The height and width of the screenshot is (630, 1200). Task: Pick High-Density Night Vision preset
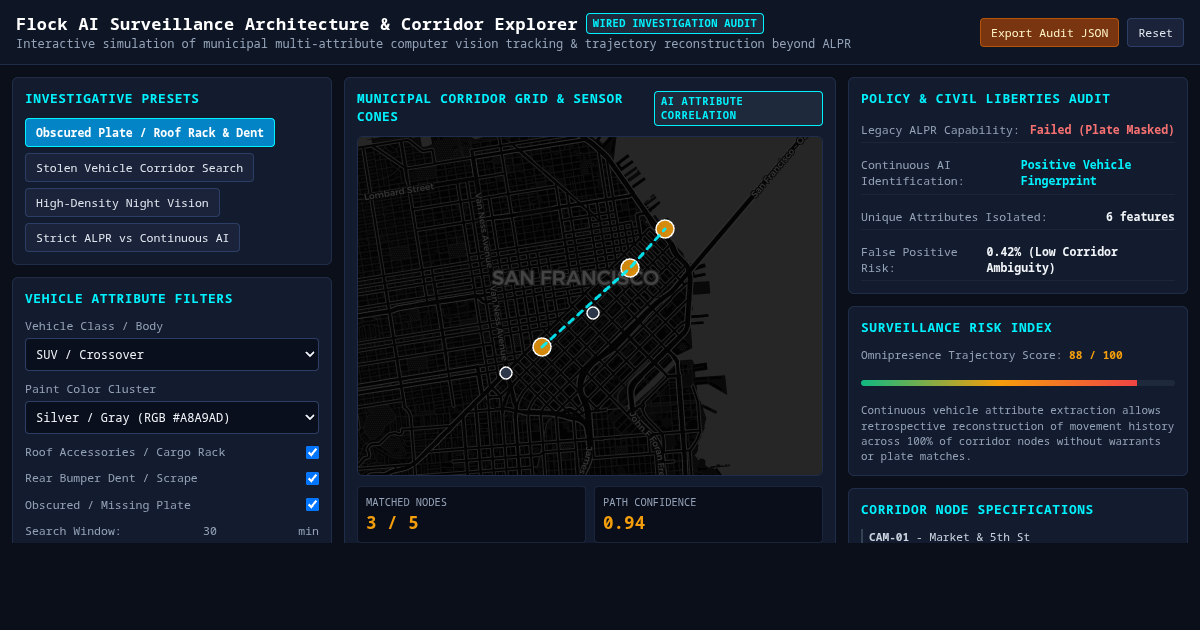[122, 203]
